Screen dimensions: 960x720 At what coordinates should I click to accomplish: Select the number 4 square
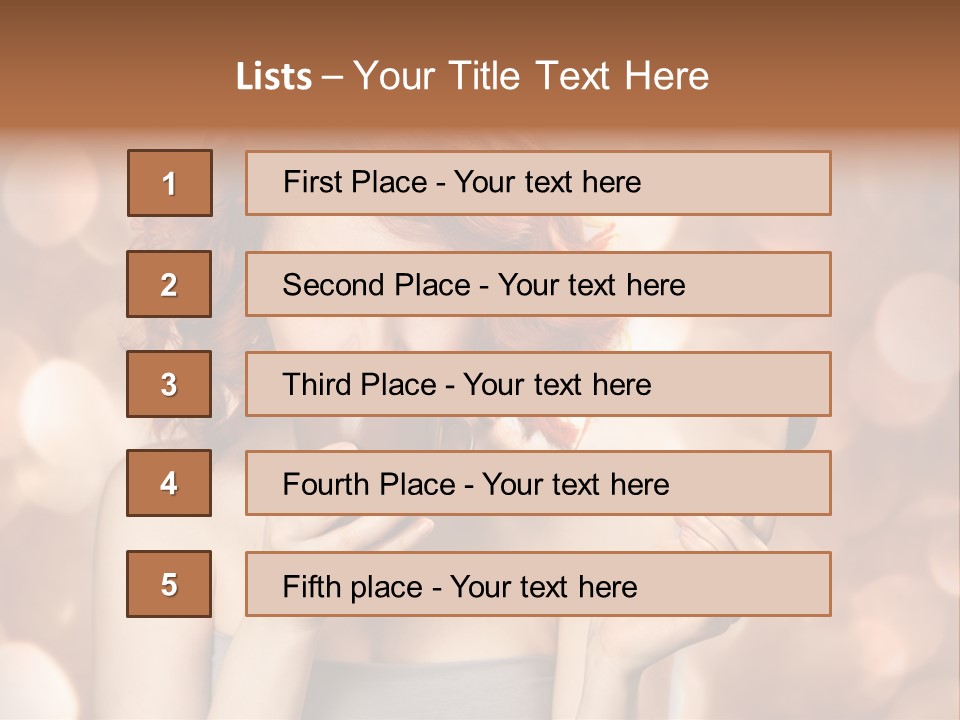[x=169, y=483]
